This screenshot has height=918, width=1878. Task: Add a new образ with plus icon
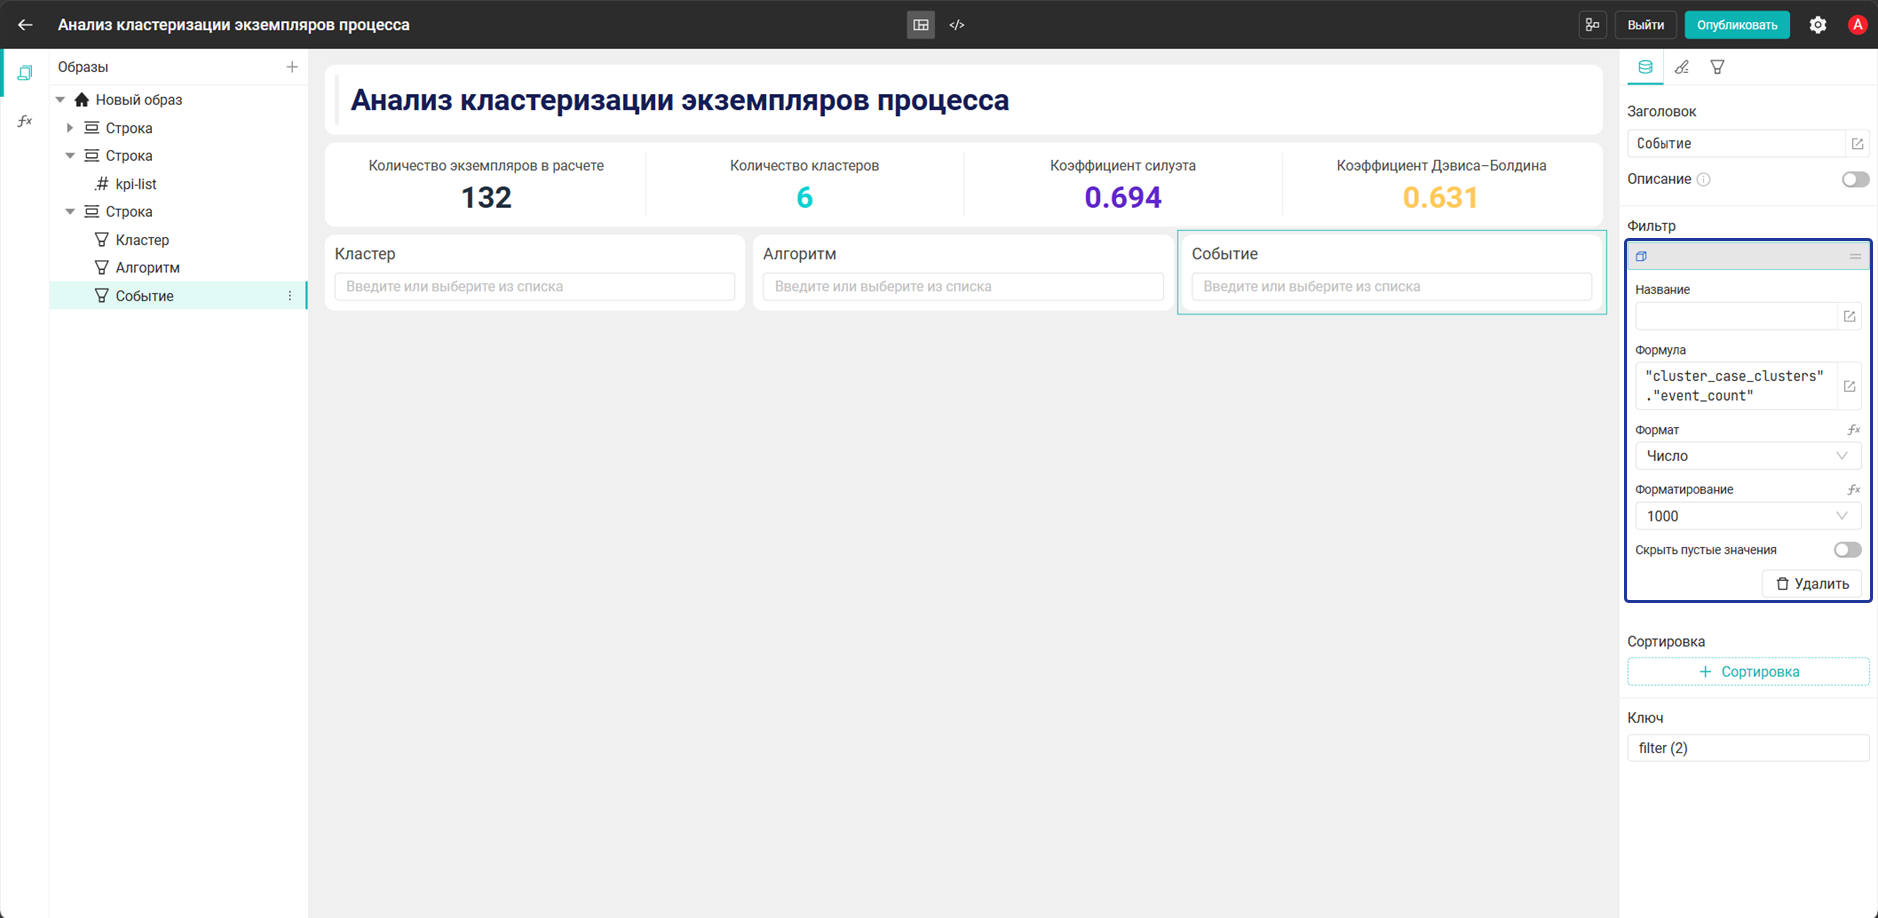[292, 67]
